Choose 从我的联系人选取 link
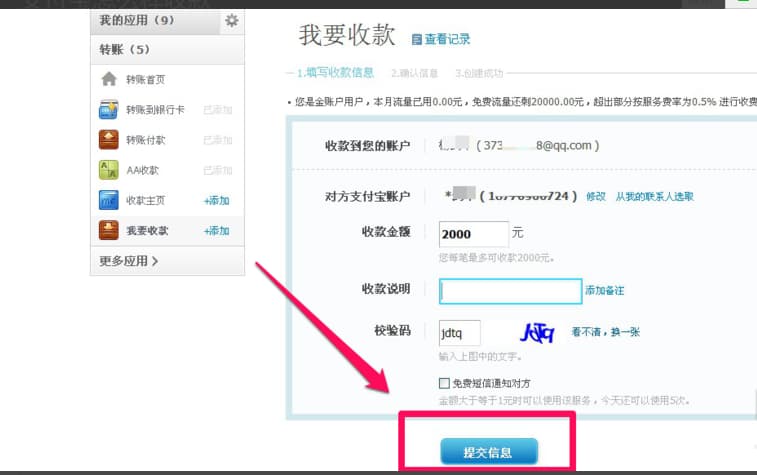Image resolution: width=757 pixels, height=475 pixels. tap(655, 196)
